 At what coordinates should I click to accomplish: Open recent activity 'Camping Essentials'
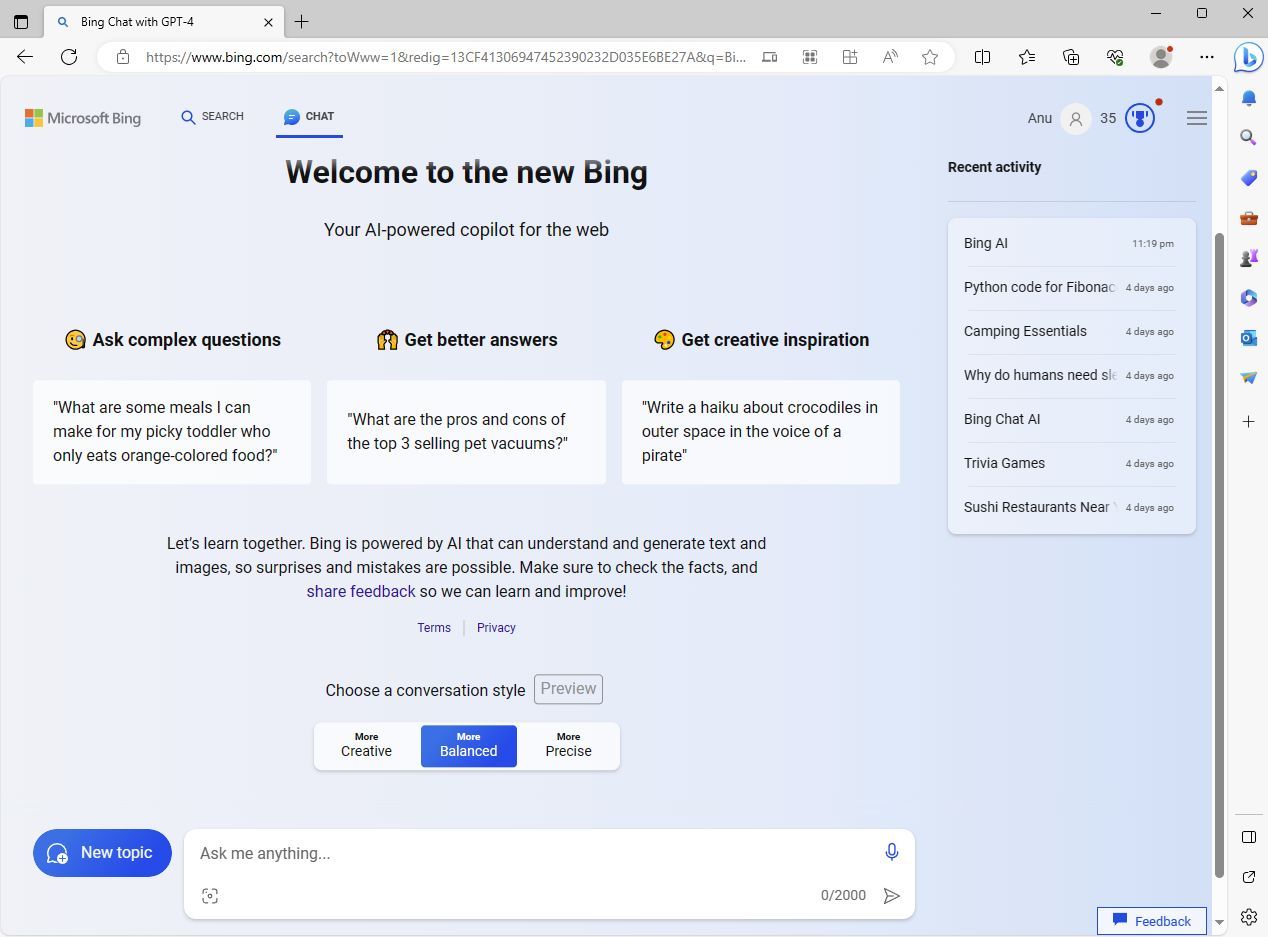(1069, 331)
